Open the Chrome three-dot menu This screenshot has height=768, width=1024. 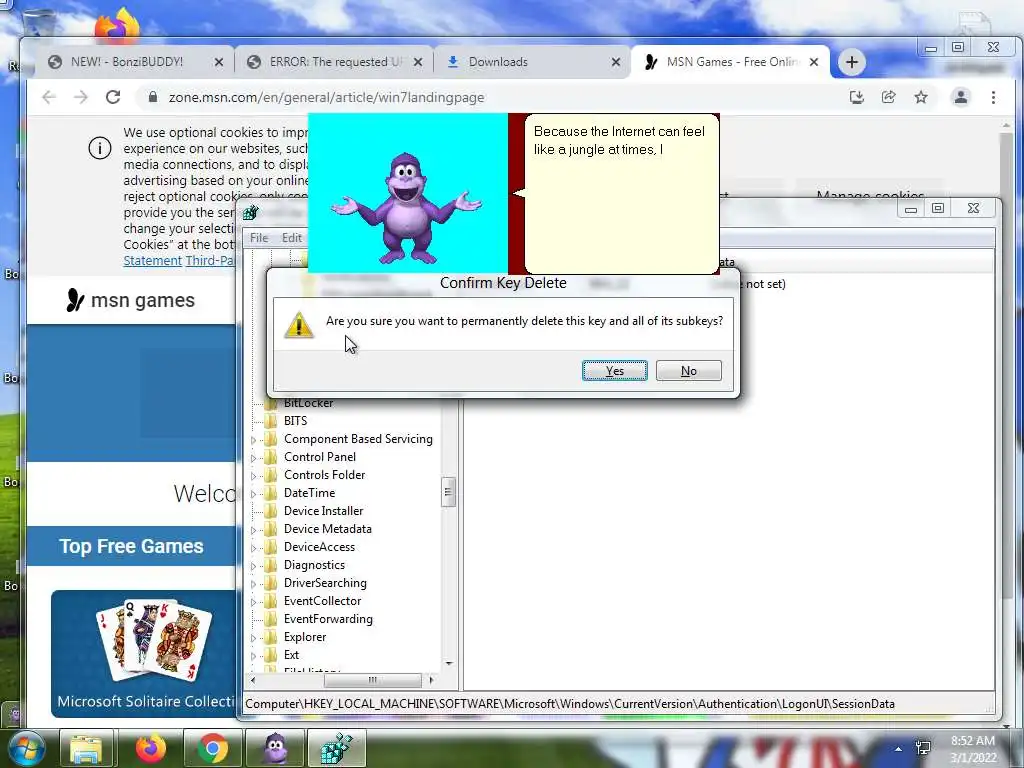pyautogui.click(x=993, y=97)
